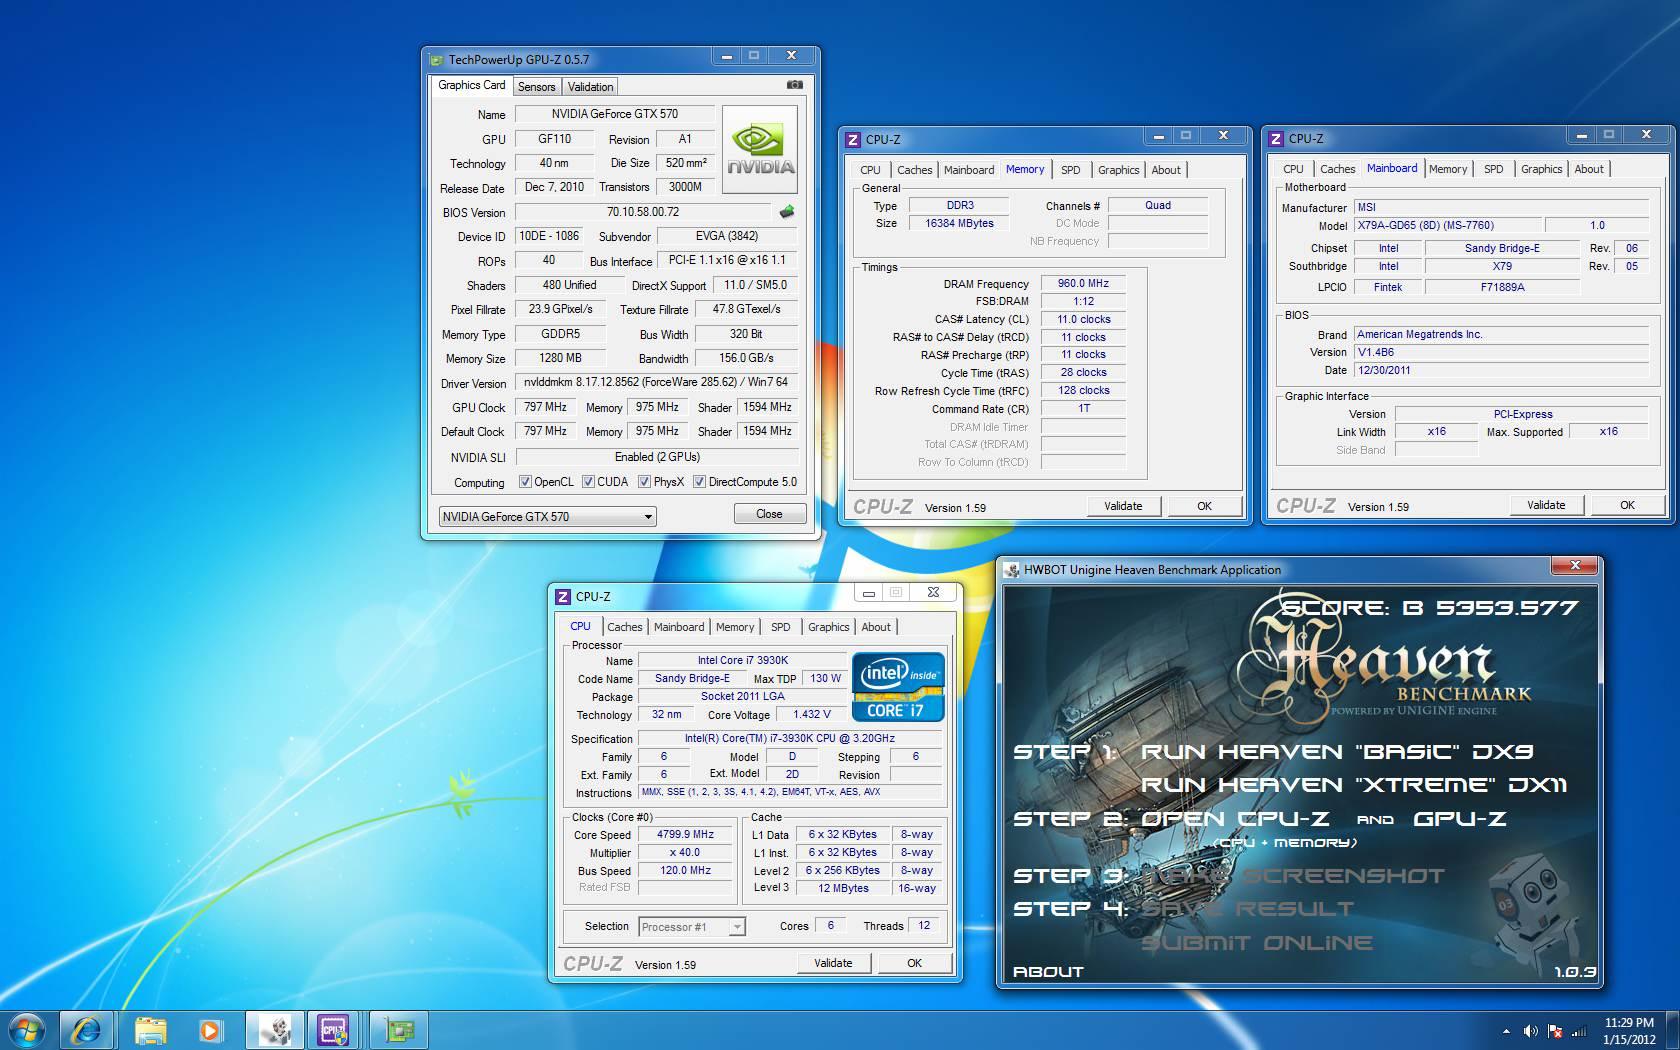The image size is (1680, 1050).
Task: Click OK in CPU-Z Memory window
Action: click(1204, 506)
